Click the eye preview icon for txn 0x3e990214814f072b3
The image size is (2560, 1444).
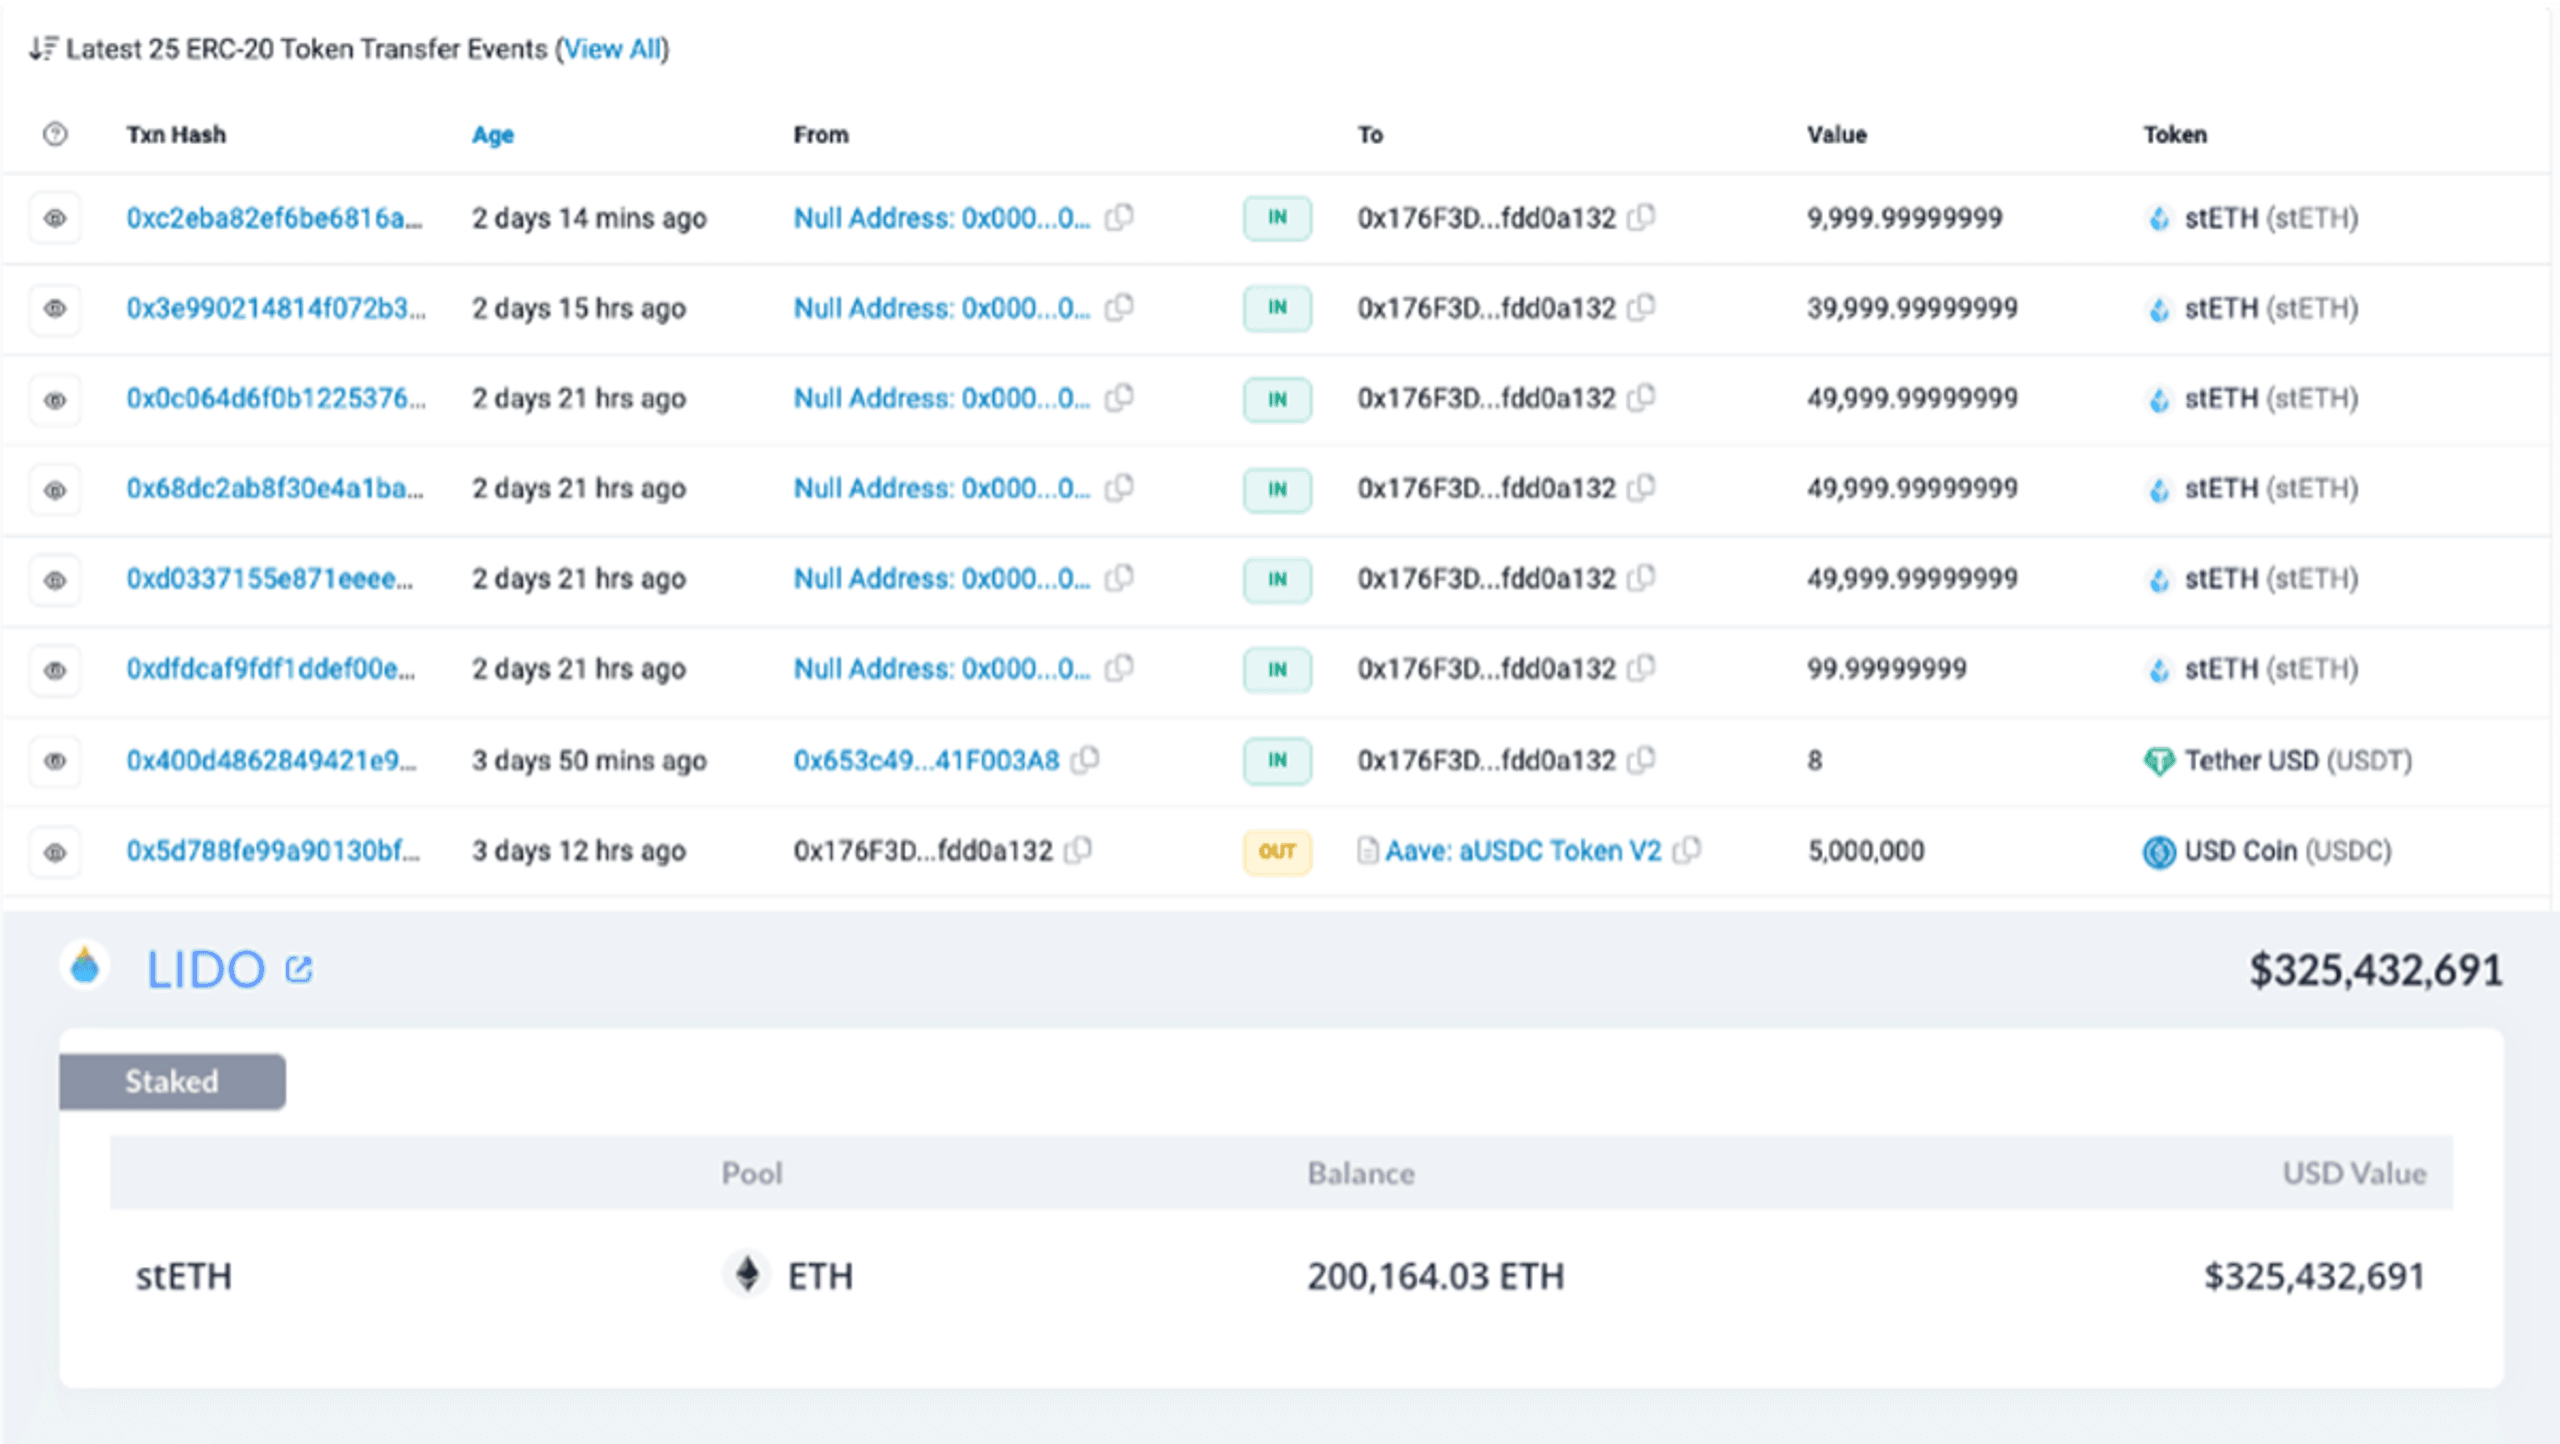[x=55, y=308]
